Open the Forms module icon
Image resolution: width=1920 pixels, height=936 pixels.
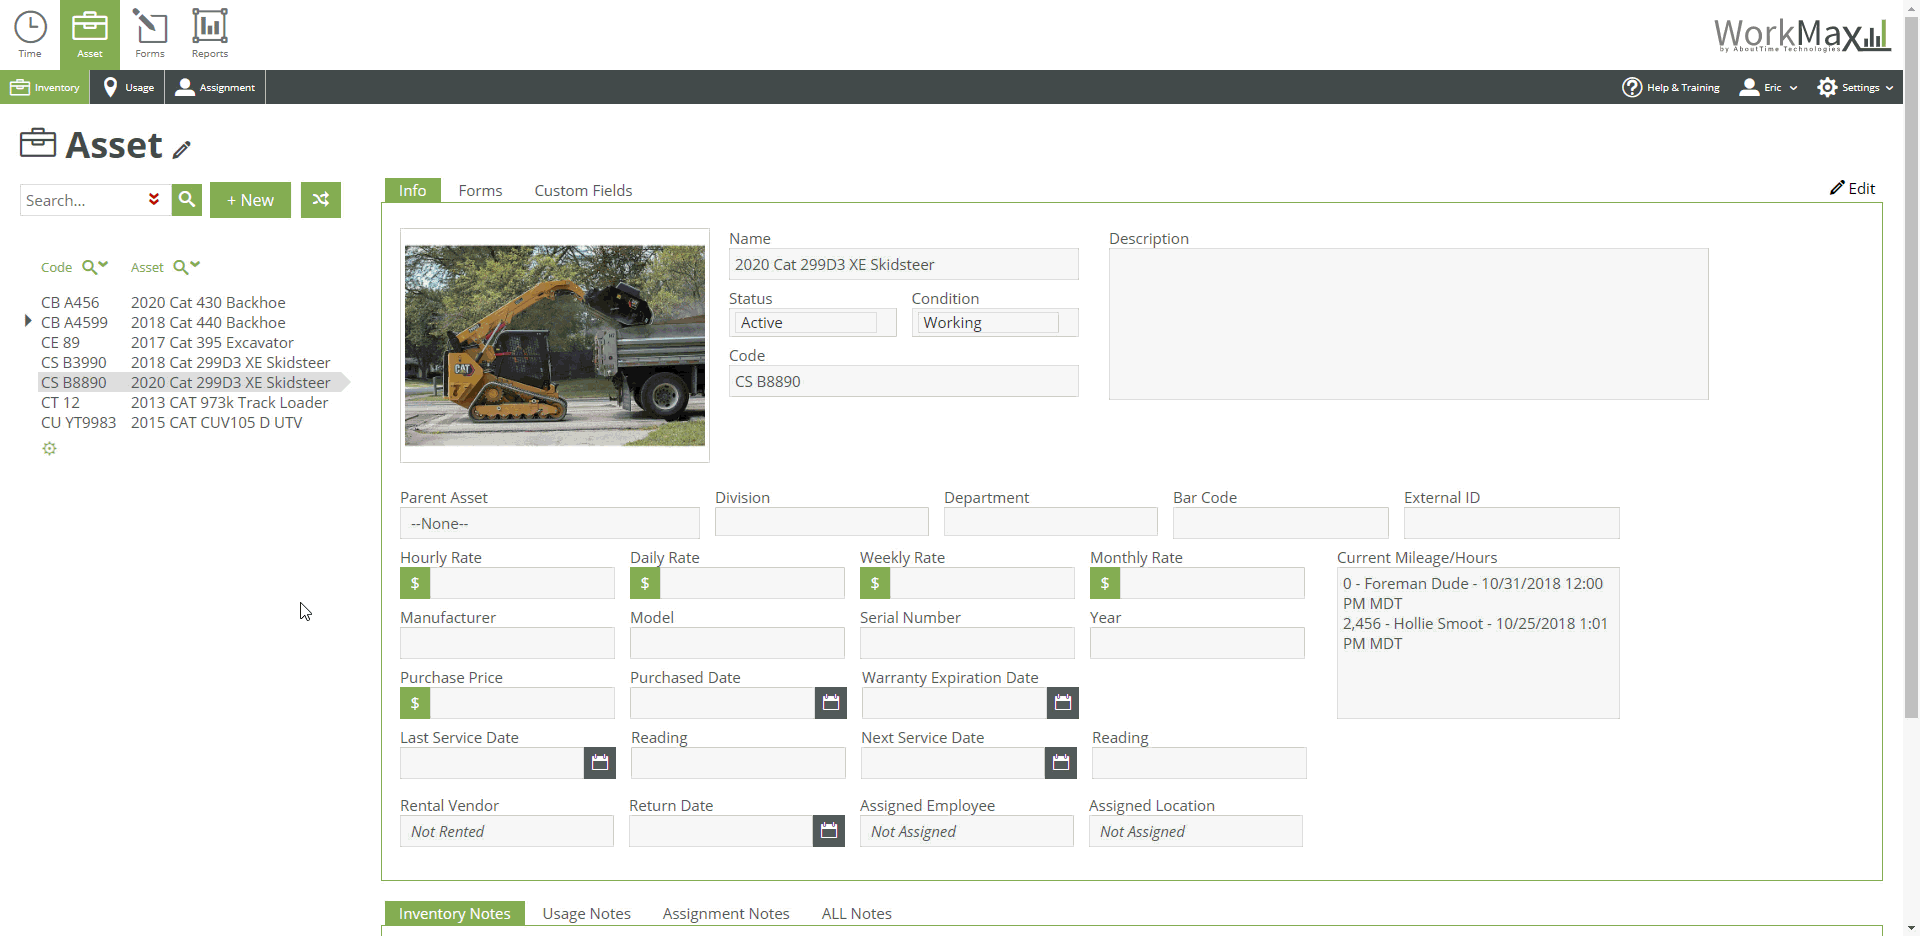click(150, 35)
